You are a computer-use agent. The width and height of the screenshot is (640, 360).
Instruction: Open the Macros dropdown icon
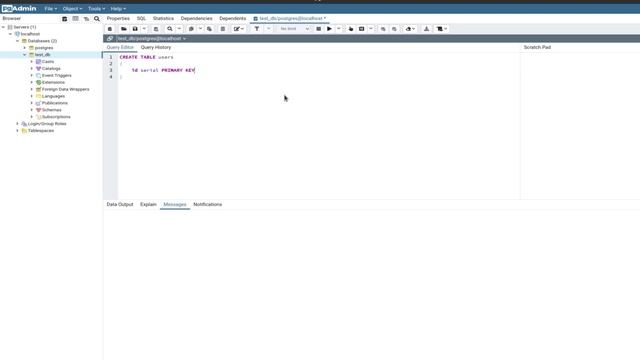(x=442, y=29)
